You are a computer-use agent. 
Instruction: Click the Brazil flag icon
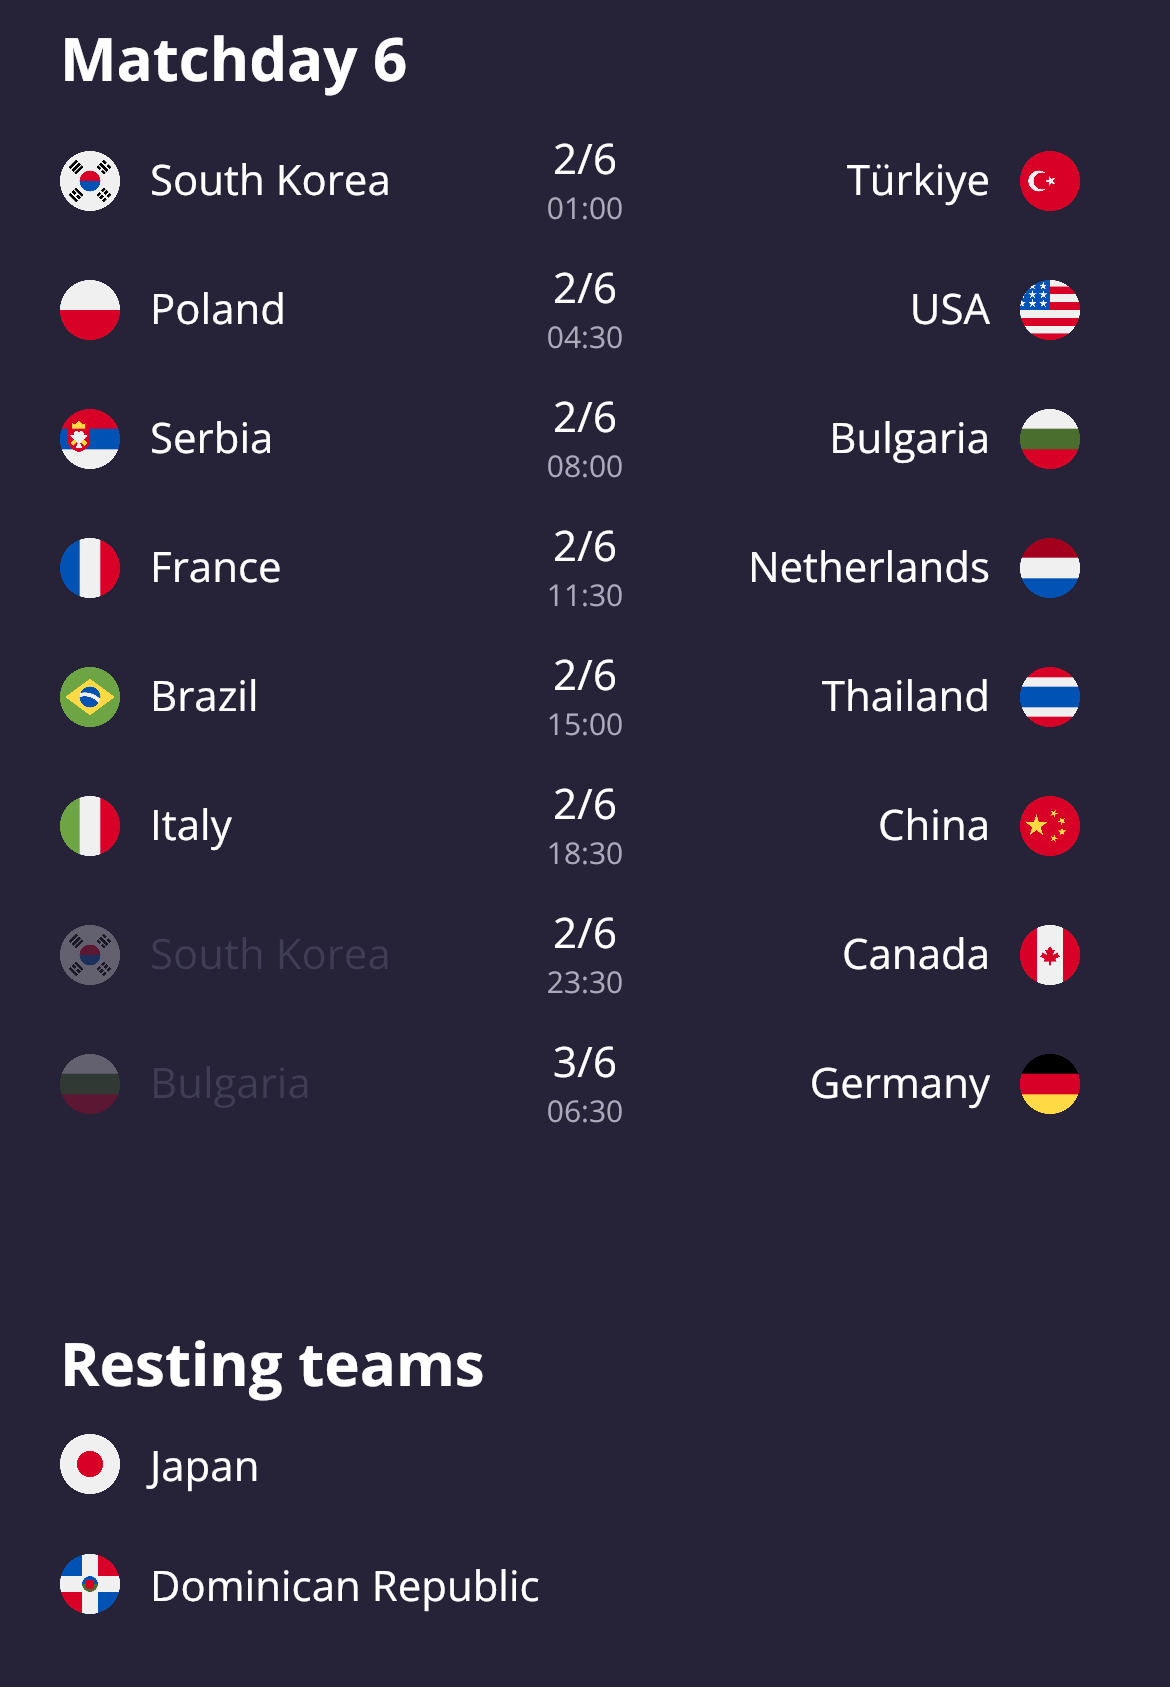(90, 697)
